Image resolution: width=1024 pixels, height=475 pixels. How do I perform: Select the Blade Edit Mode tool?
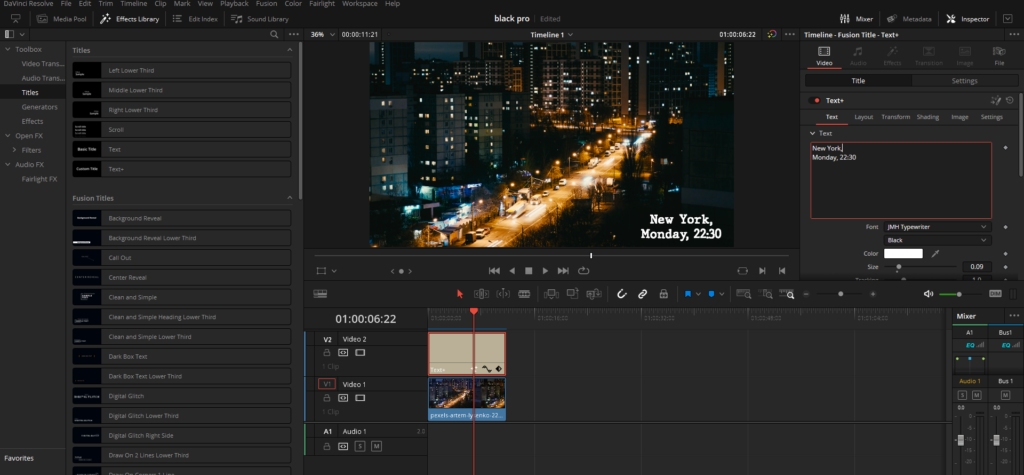(524, 294)
